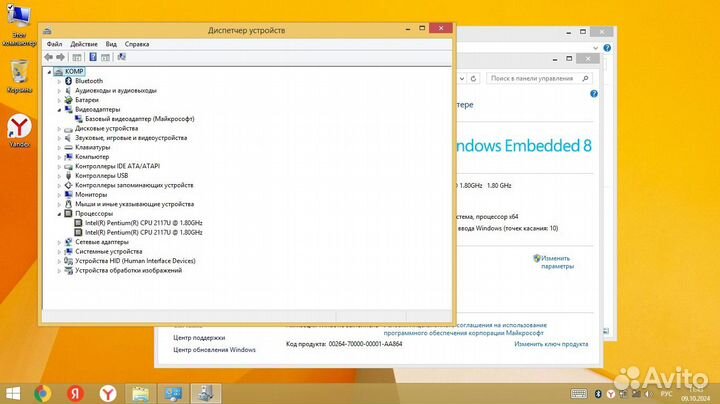The width and height of the screenshot is (720, 404).
Task: Toggle the console tree pane toolbar icon
Action: (x=77, y=57)
